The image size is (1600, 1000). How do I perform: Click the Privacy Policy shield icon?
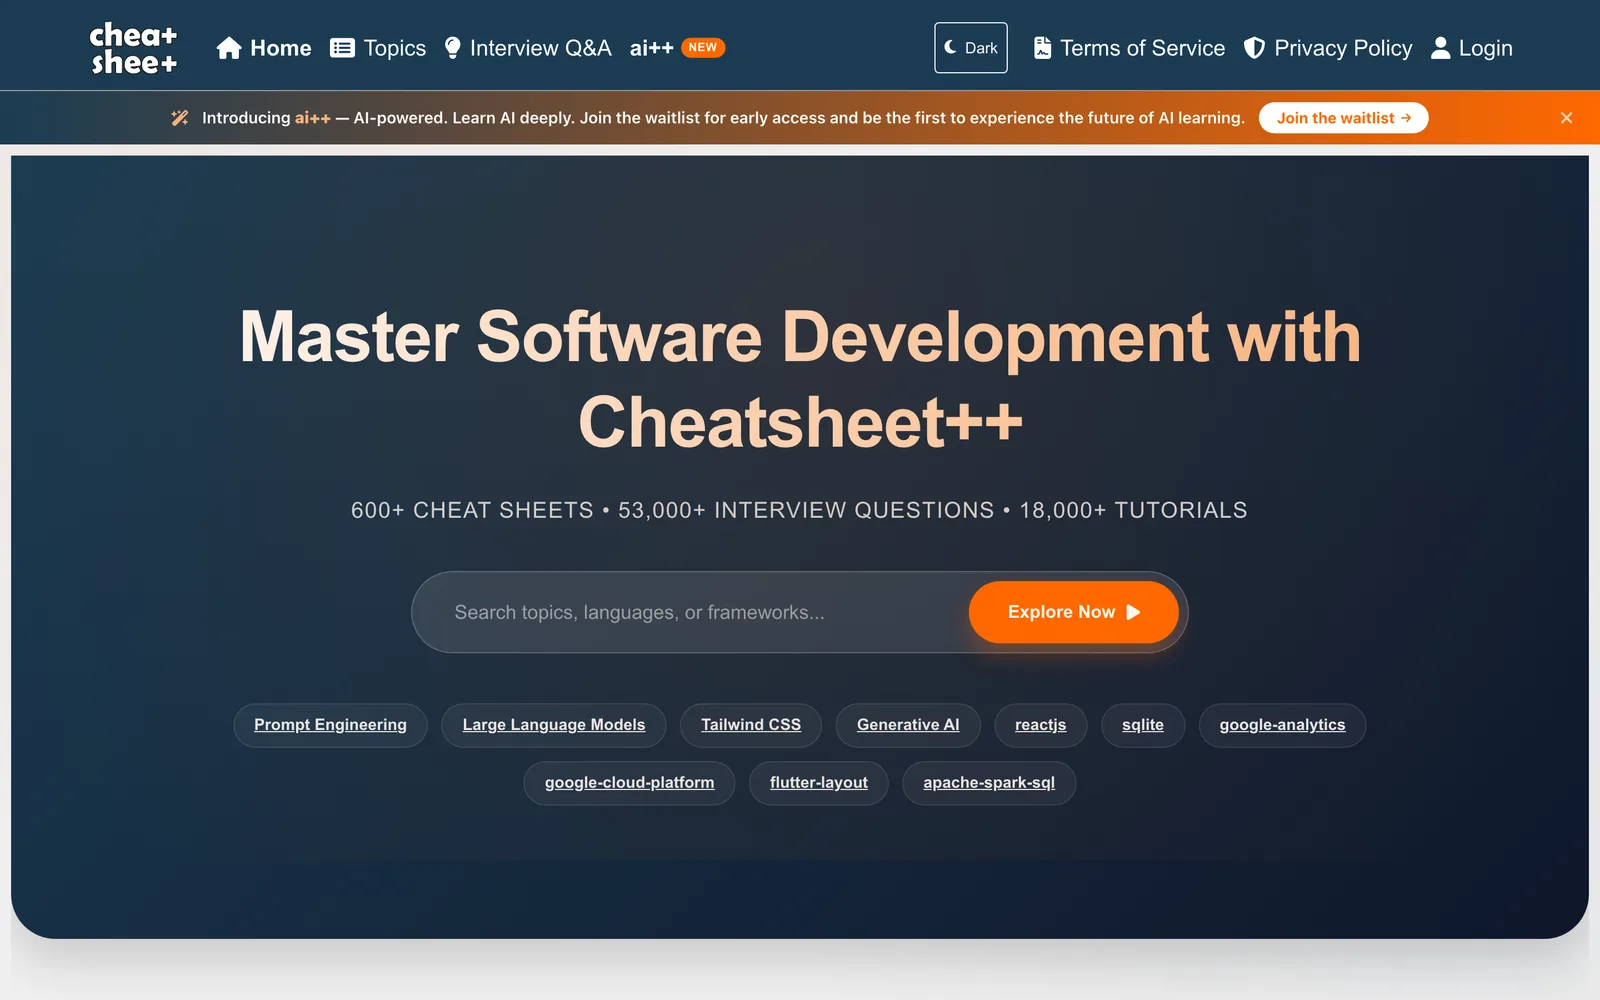1254,48
